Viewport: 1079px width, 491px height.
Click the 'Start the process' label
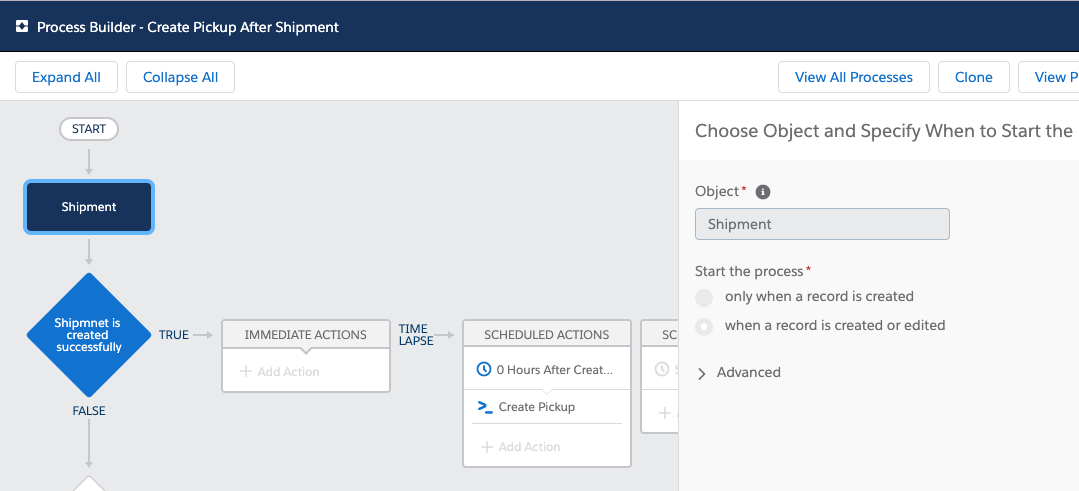[x=749, y=272]
